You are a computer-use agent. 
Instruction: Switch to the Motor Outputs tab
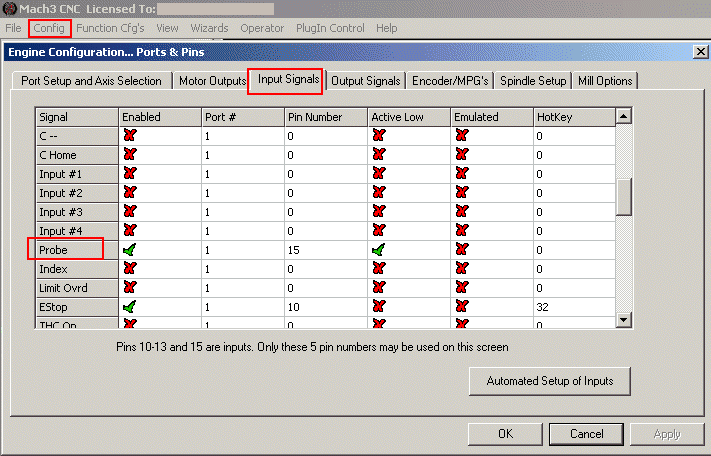[x=212, y=81]
